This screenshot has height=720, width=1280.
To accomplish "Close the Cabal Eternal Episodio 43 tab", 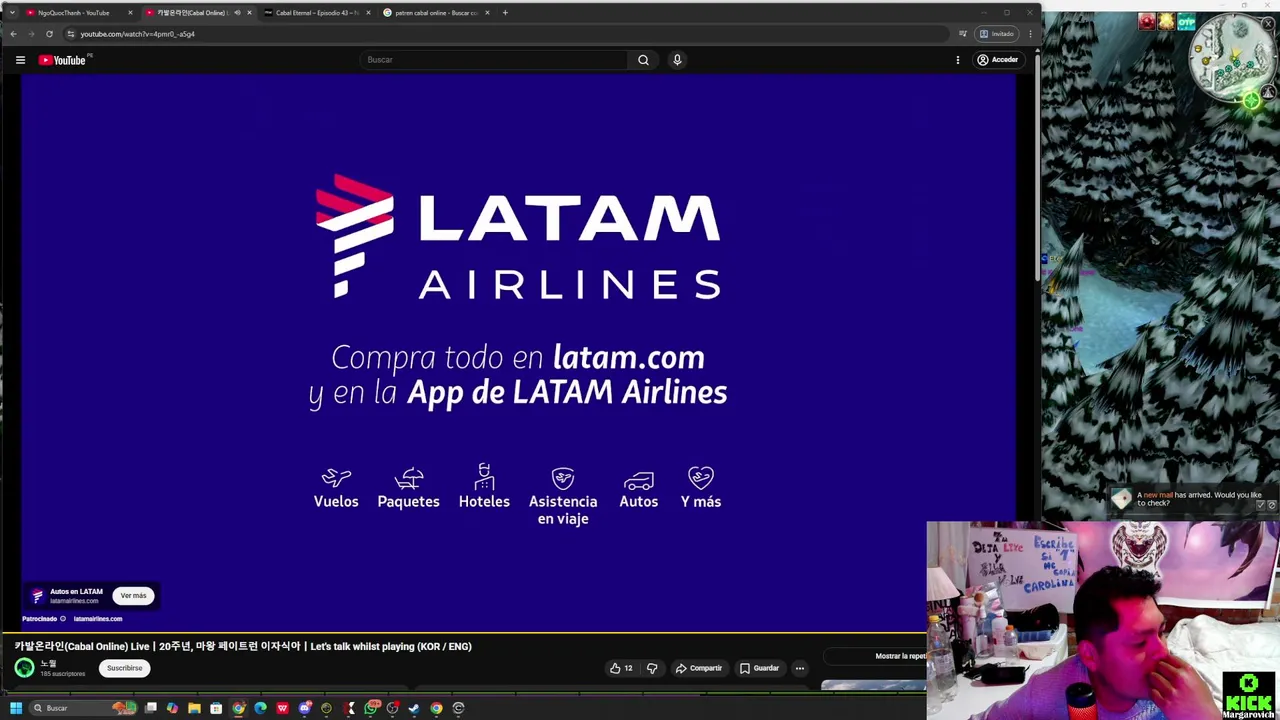I will (x=368, y=13).
